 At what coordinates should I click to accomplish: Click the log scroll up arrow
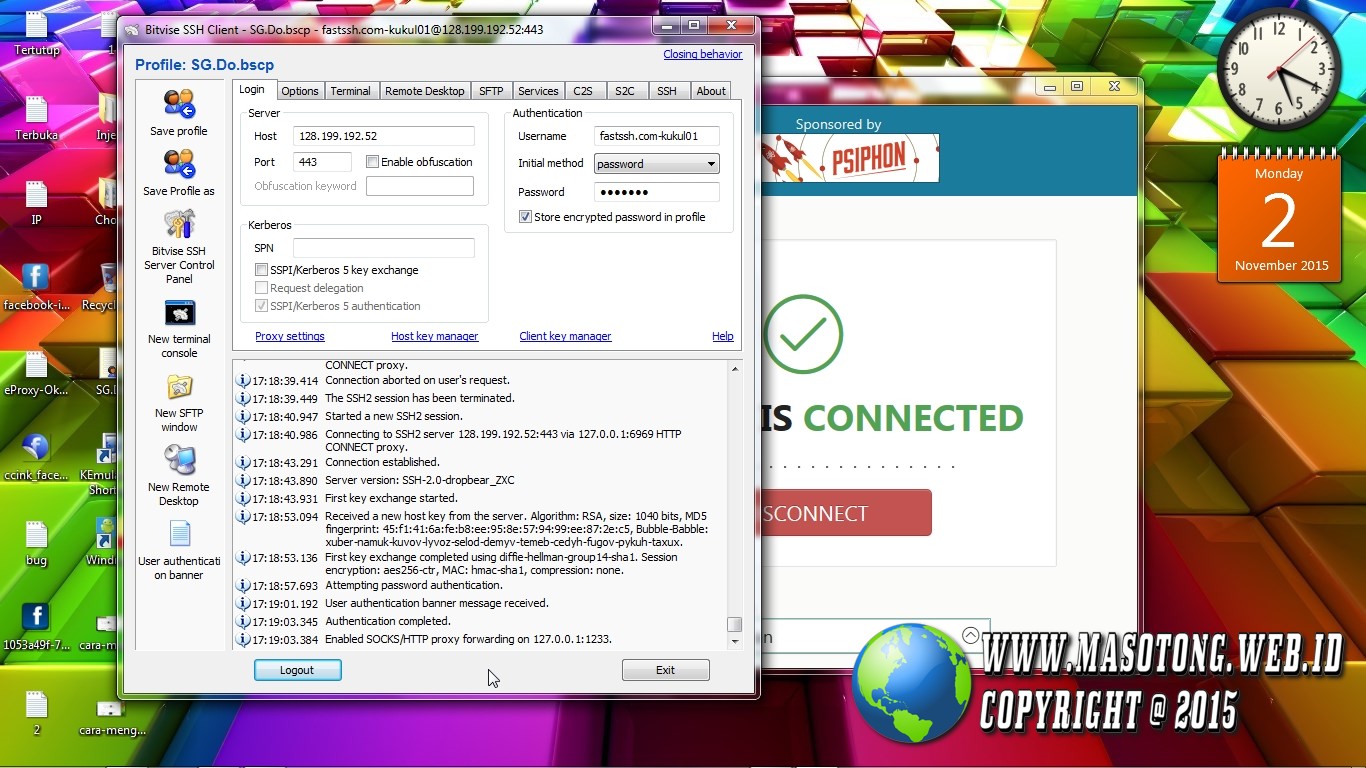(735, 369)
